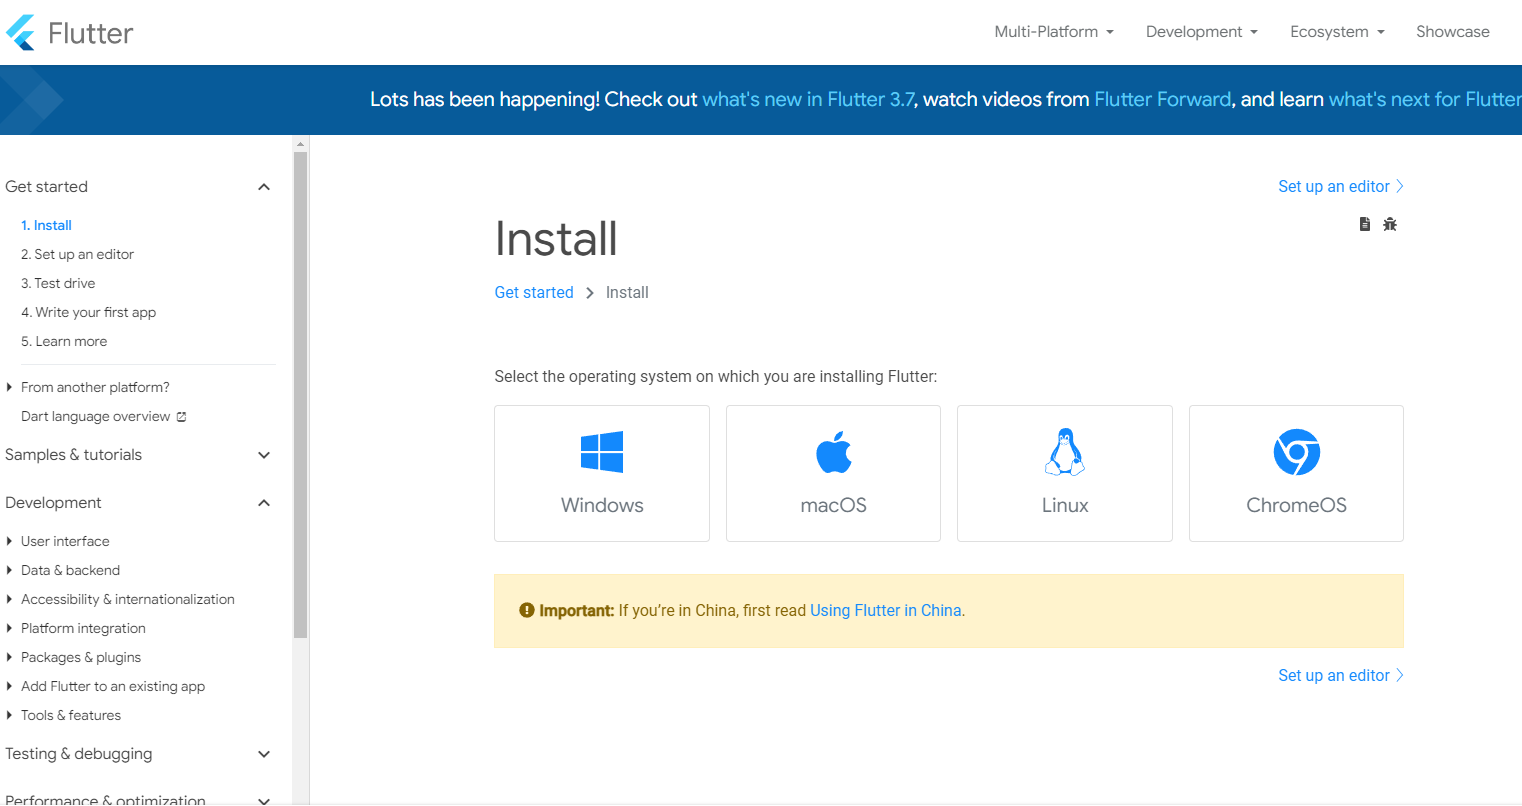The height and width of the screenshot is (806, 1522).
Task: Click what's next for Flutter link
Action: (1425, 99)
